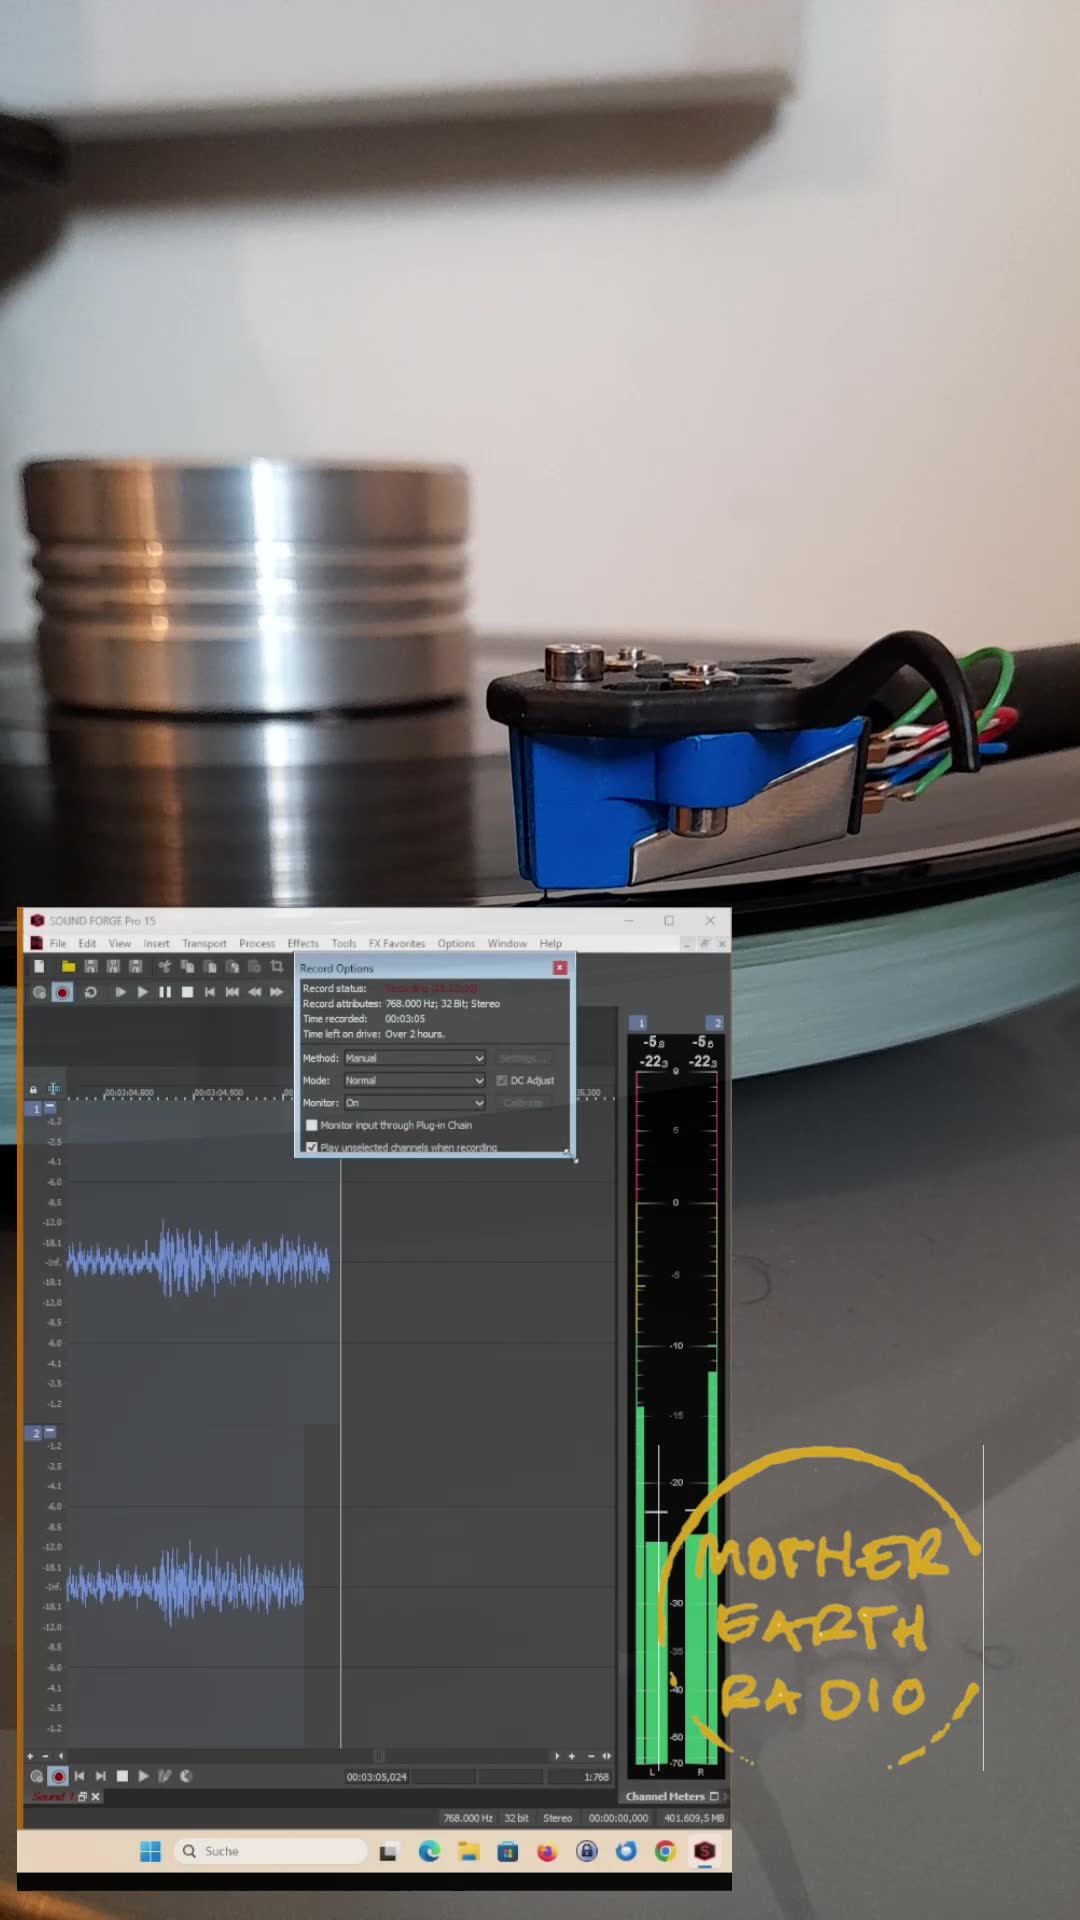This screenshot has height=1920, width=1080.
Task: Open the Edit menu
Action: click(88, 943)
